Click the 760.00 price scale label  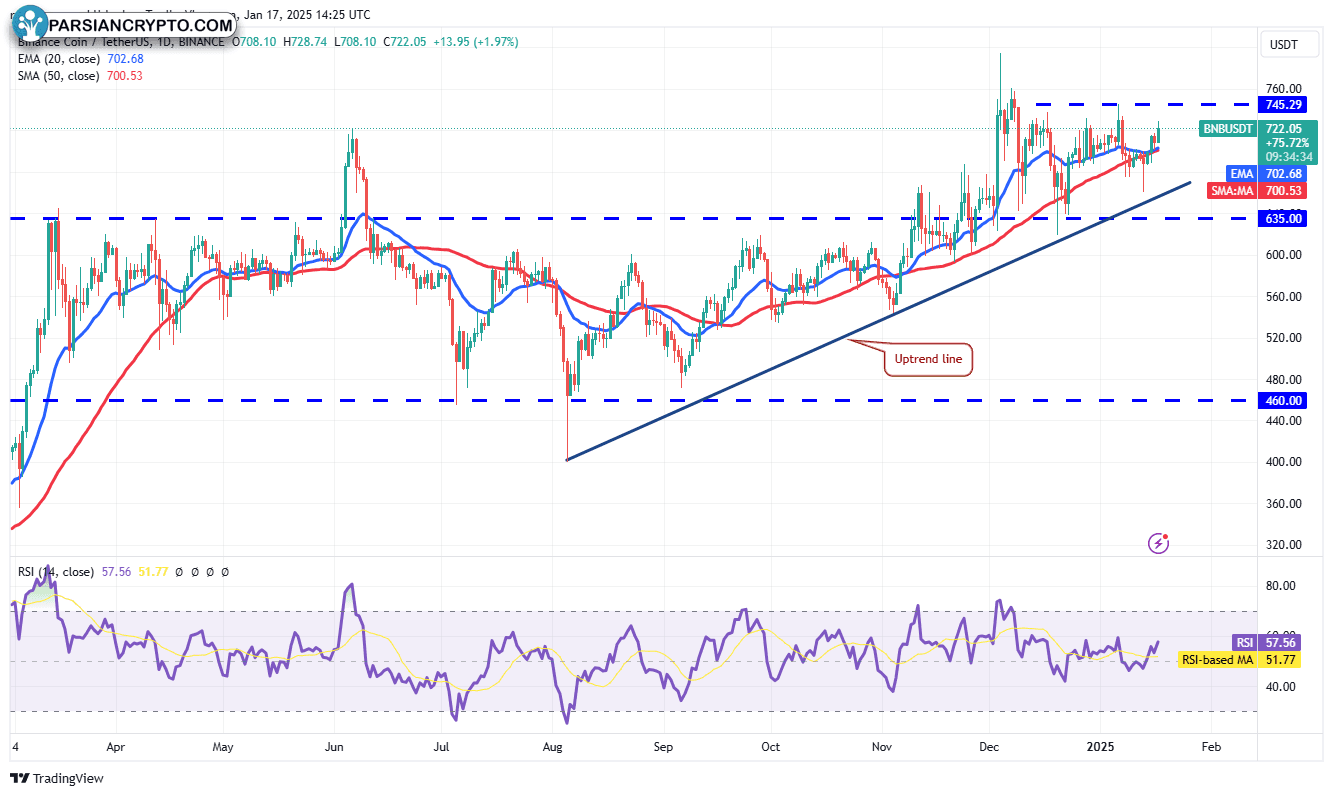pos(1283,88)
